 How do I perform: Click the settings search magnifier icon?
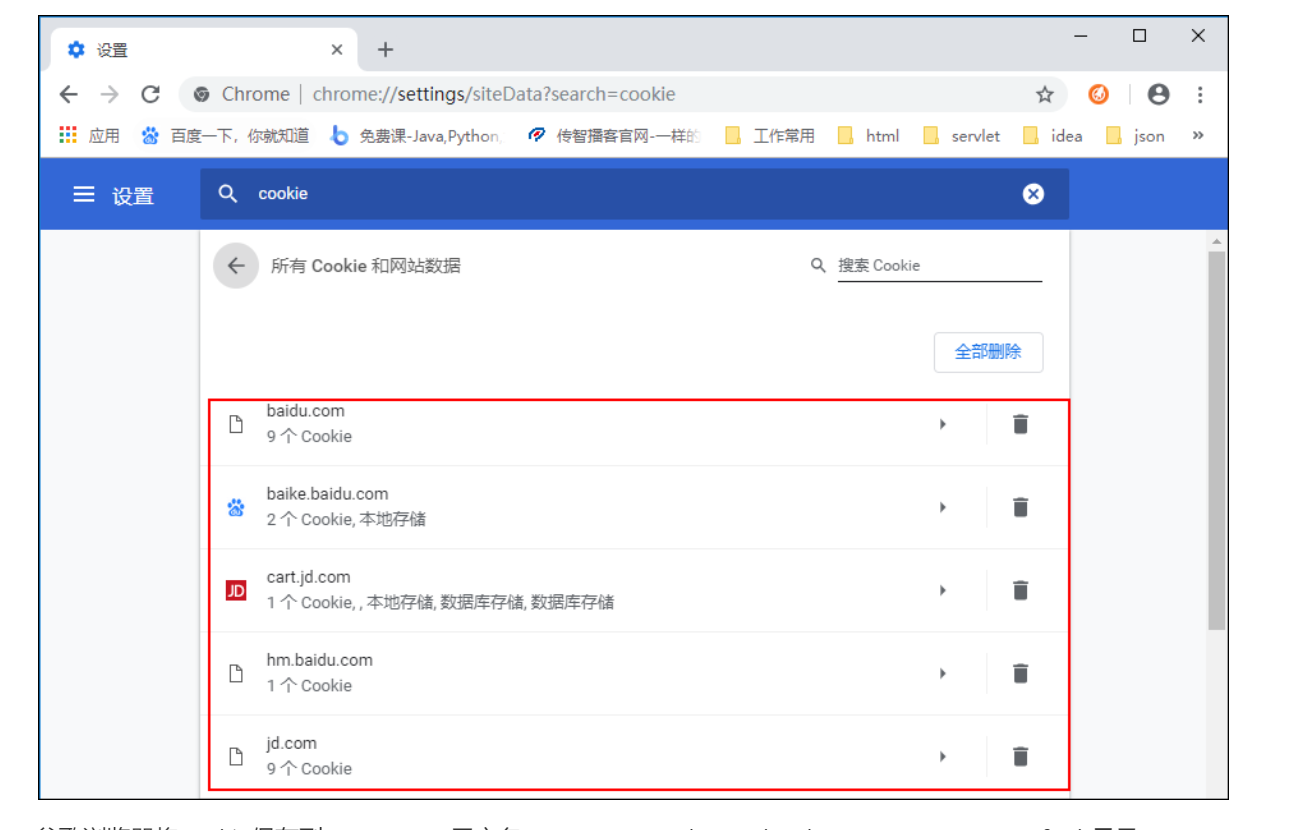click(x=228, y=193)
